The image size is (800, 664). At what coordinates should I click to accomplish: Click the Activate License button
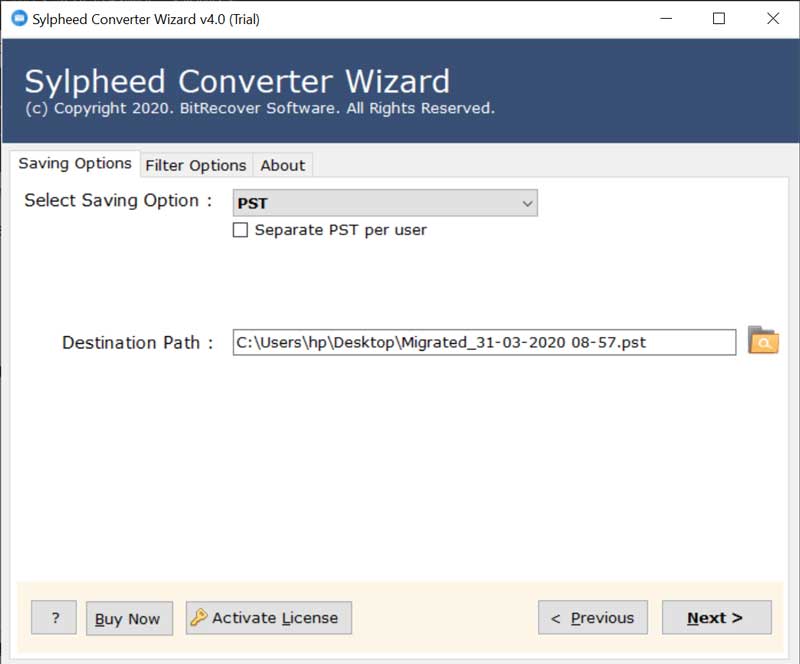click(269, 618)
